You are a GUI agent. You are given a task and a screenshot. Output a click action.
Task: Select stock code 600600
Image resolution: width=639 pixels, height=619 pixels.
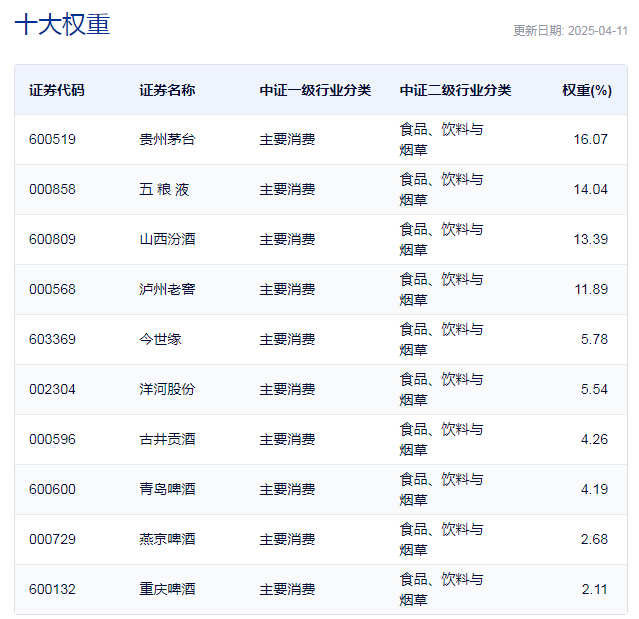coord(52,489)
